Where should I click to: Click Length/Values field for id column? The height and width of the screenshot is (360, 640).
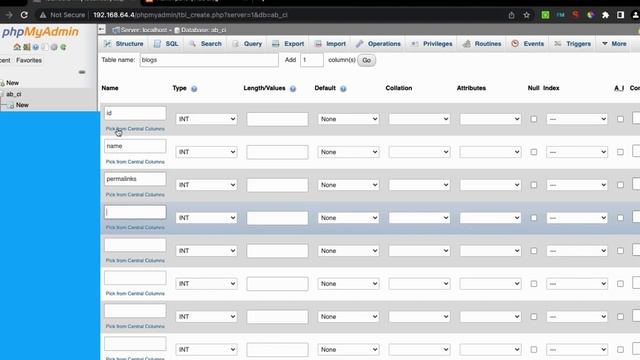[277, 119]
